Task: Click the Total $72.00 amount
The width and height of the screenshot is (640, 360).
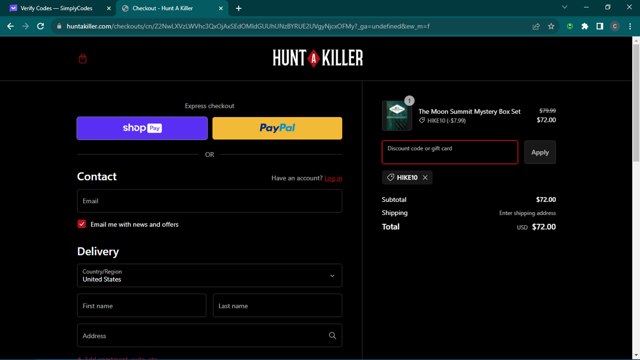Action: click(x=544, y=227)
